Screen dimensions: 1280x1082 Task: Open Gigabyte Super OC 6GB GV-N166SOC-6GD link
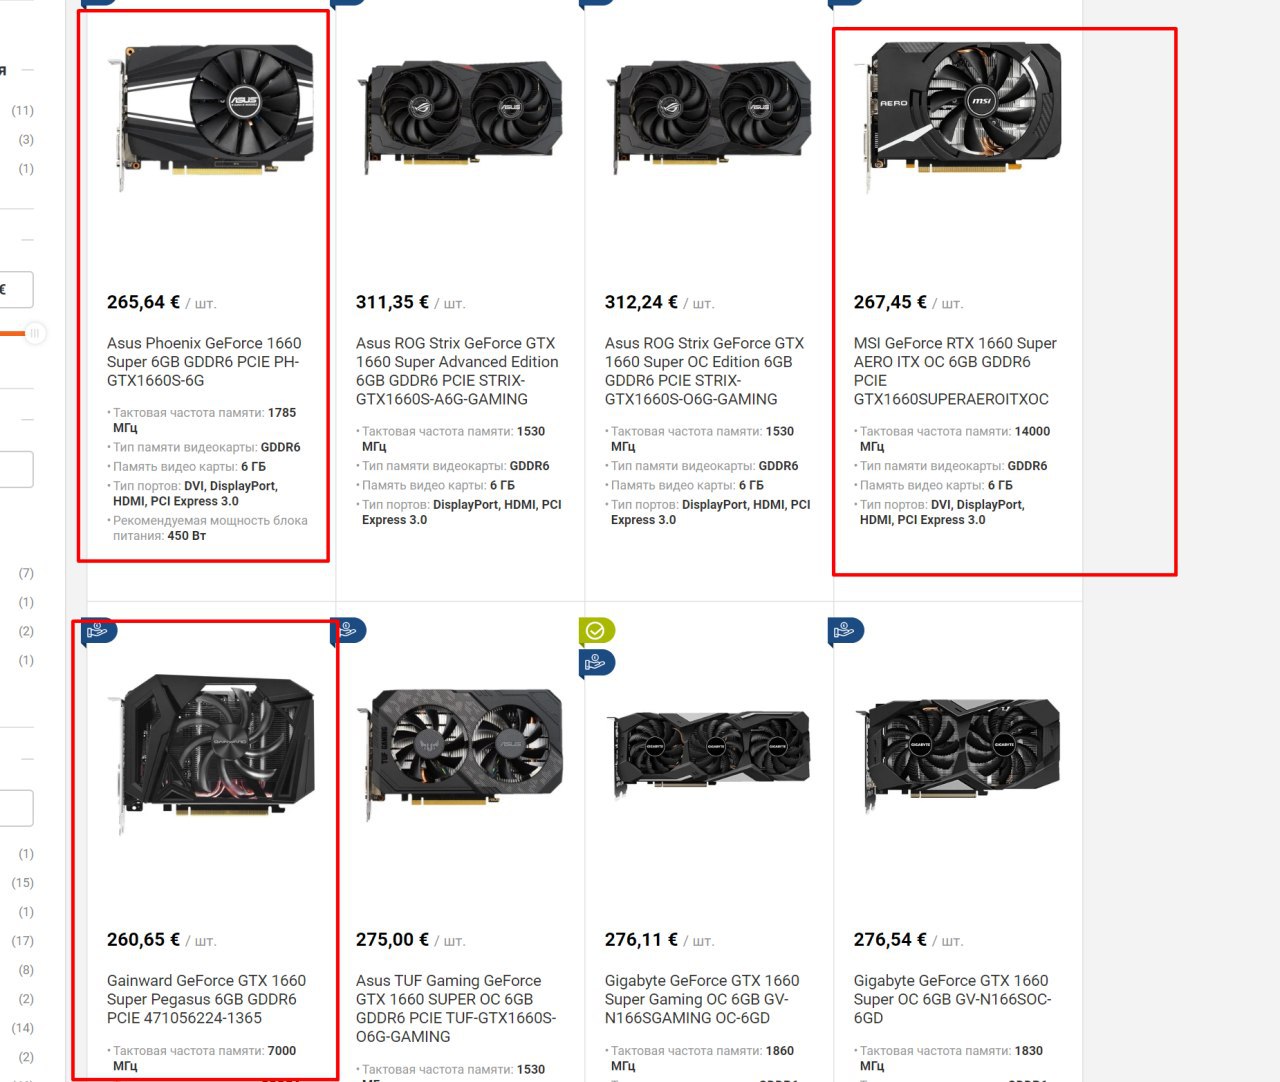pos(952,999)
